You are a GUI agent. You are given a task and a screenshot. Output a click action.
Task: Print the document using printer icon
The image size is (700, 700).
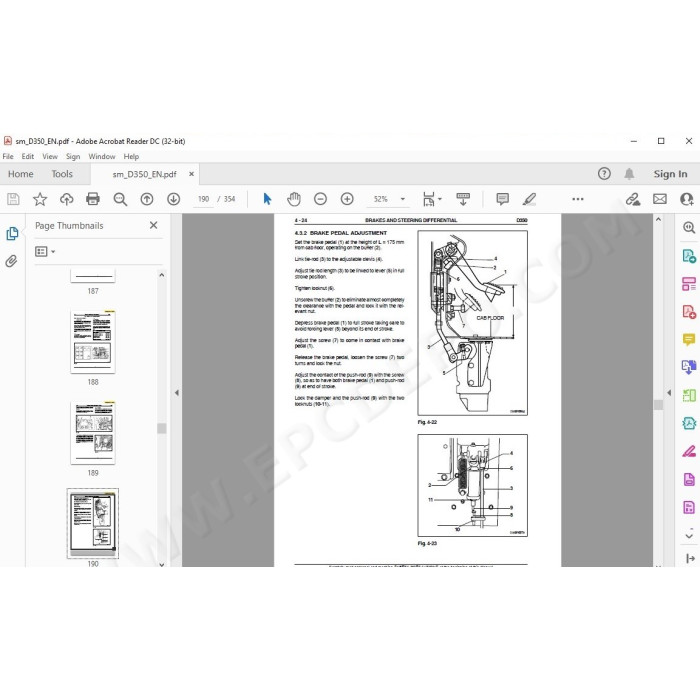93,199
